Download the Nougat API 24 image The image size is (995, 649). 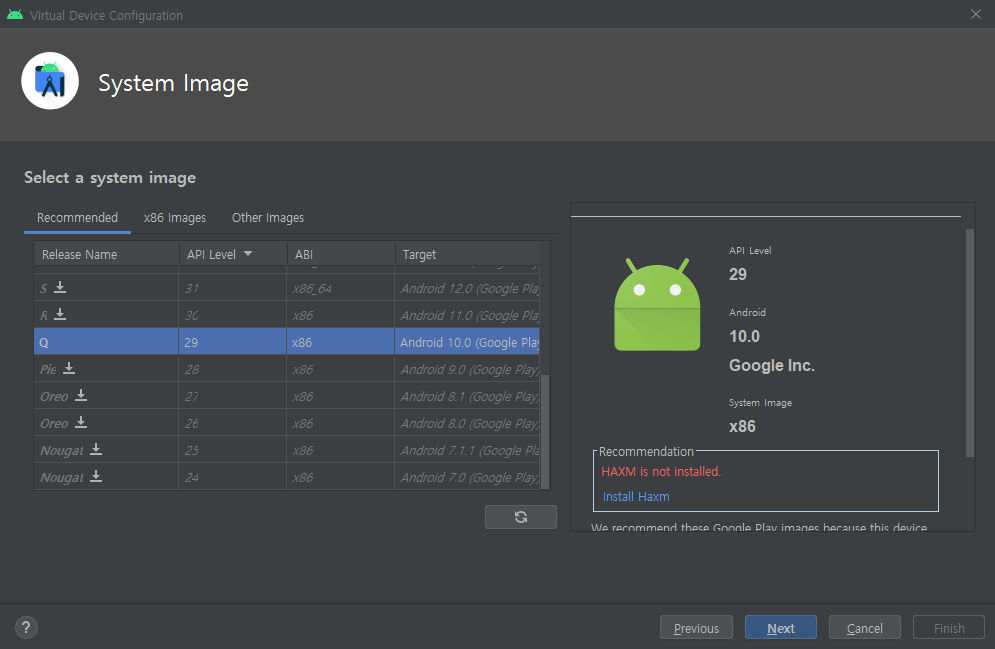tap(96, 476)
